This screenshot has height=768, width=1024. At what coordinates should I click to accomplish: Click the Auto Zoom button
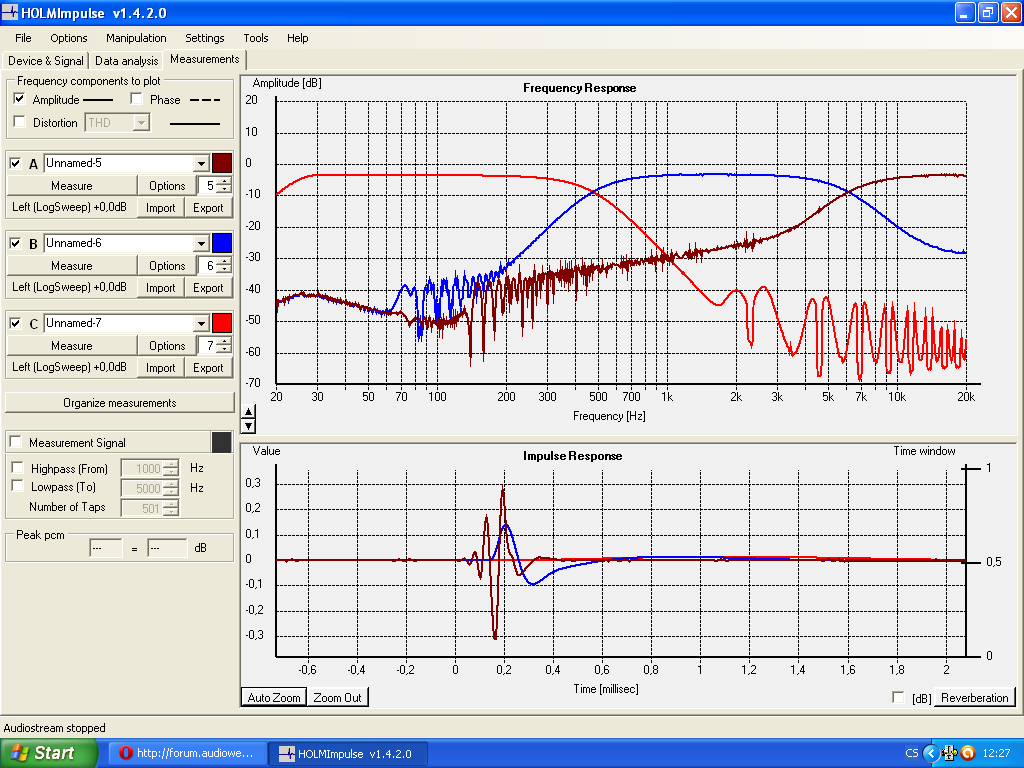(274, 697)
